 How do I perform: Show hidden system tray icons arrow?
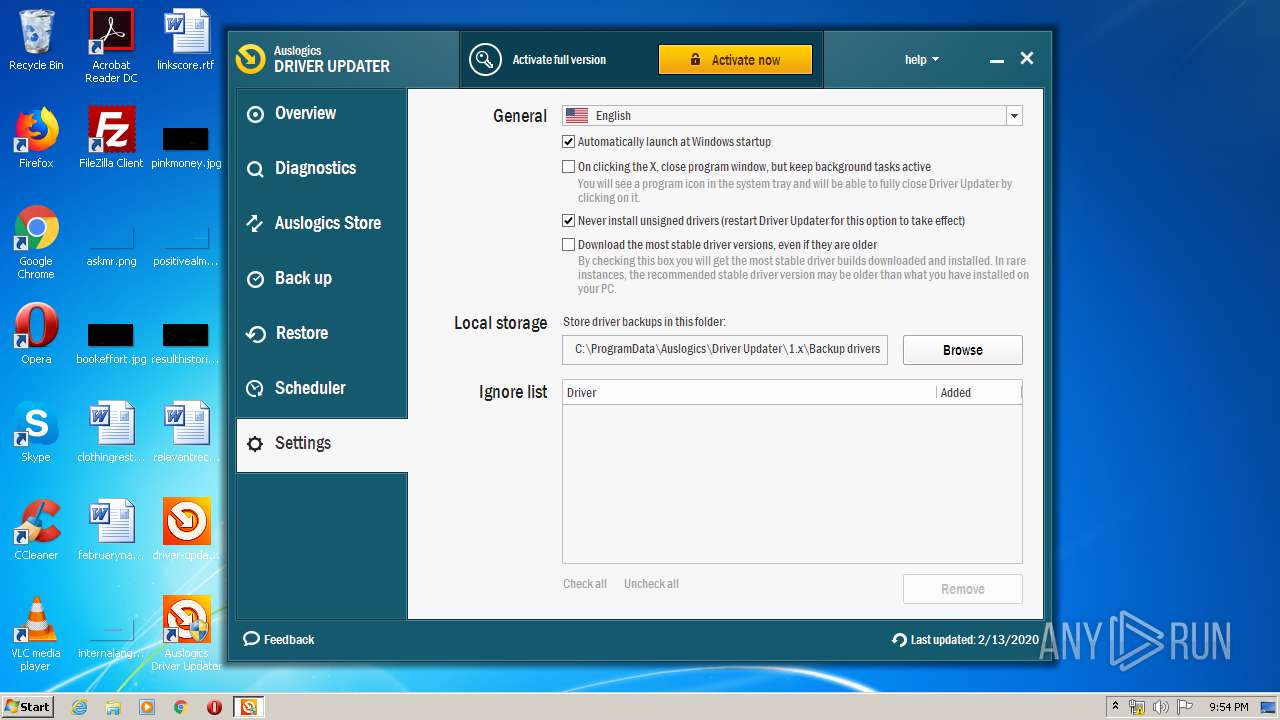point(1115,707)
